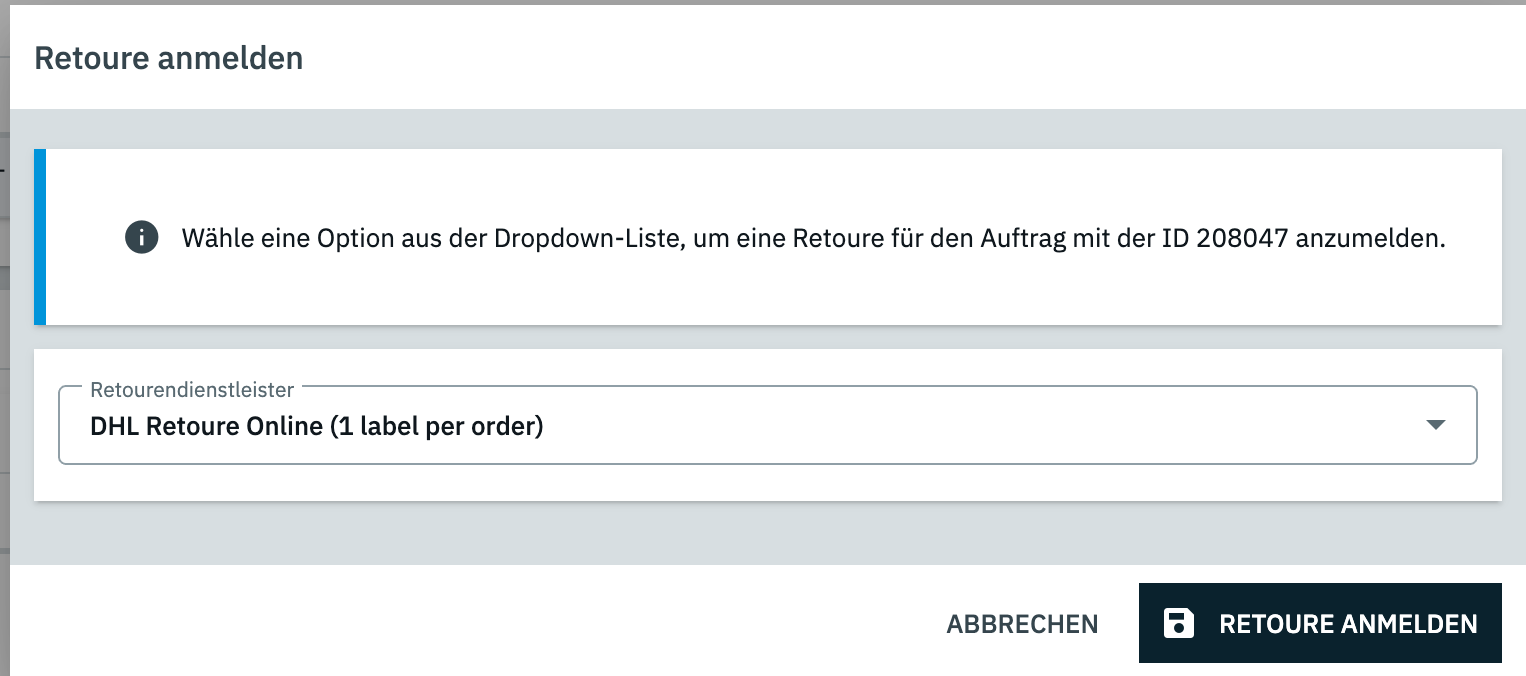
Task: Click the info notice text starting 'Wähle eine Option'
Action: (814, 239)
